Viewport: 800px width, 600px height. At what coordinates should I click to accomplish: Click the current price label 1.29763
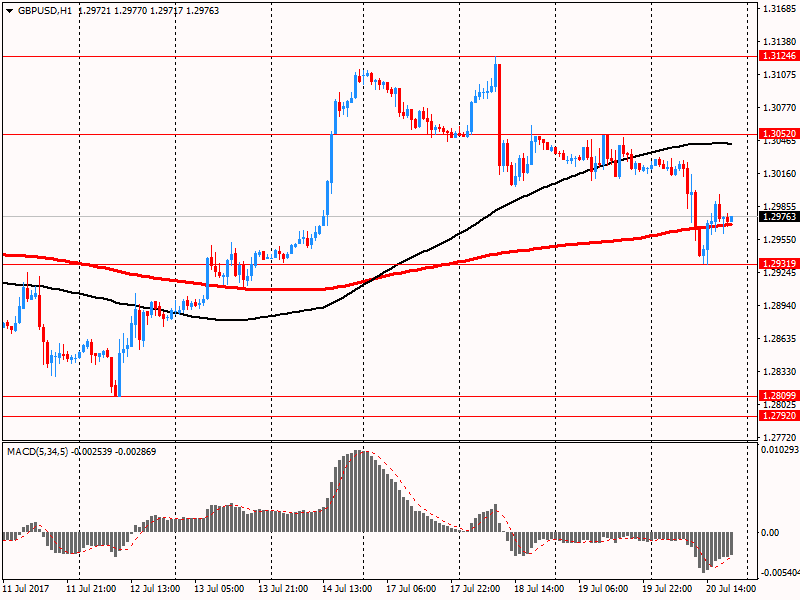(x=779, y=217)
